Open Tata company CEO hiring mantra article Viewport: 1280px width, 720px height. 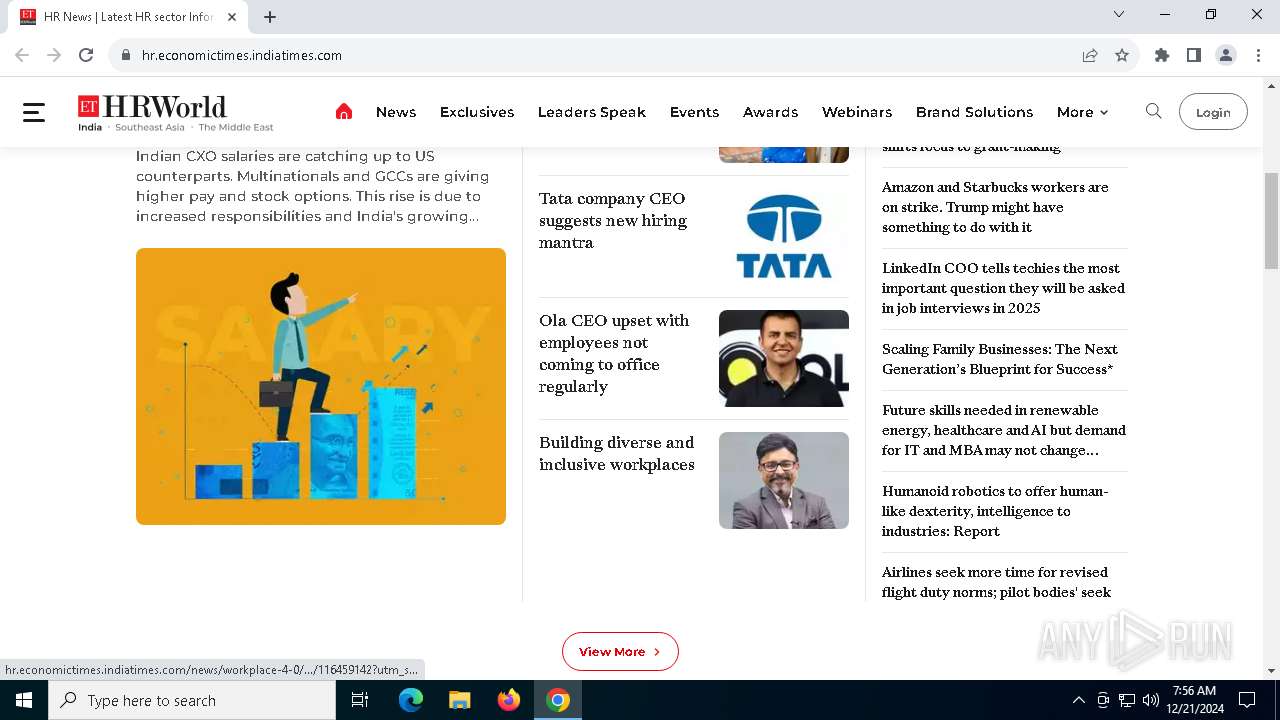coord(613,220)
